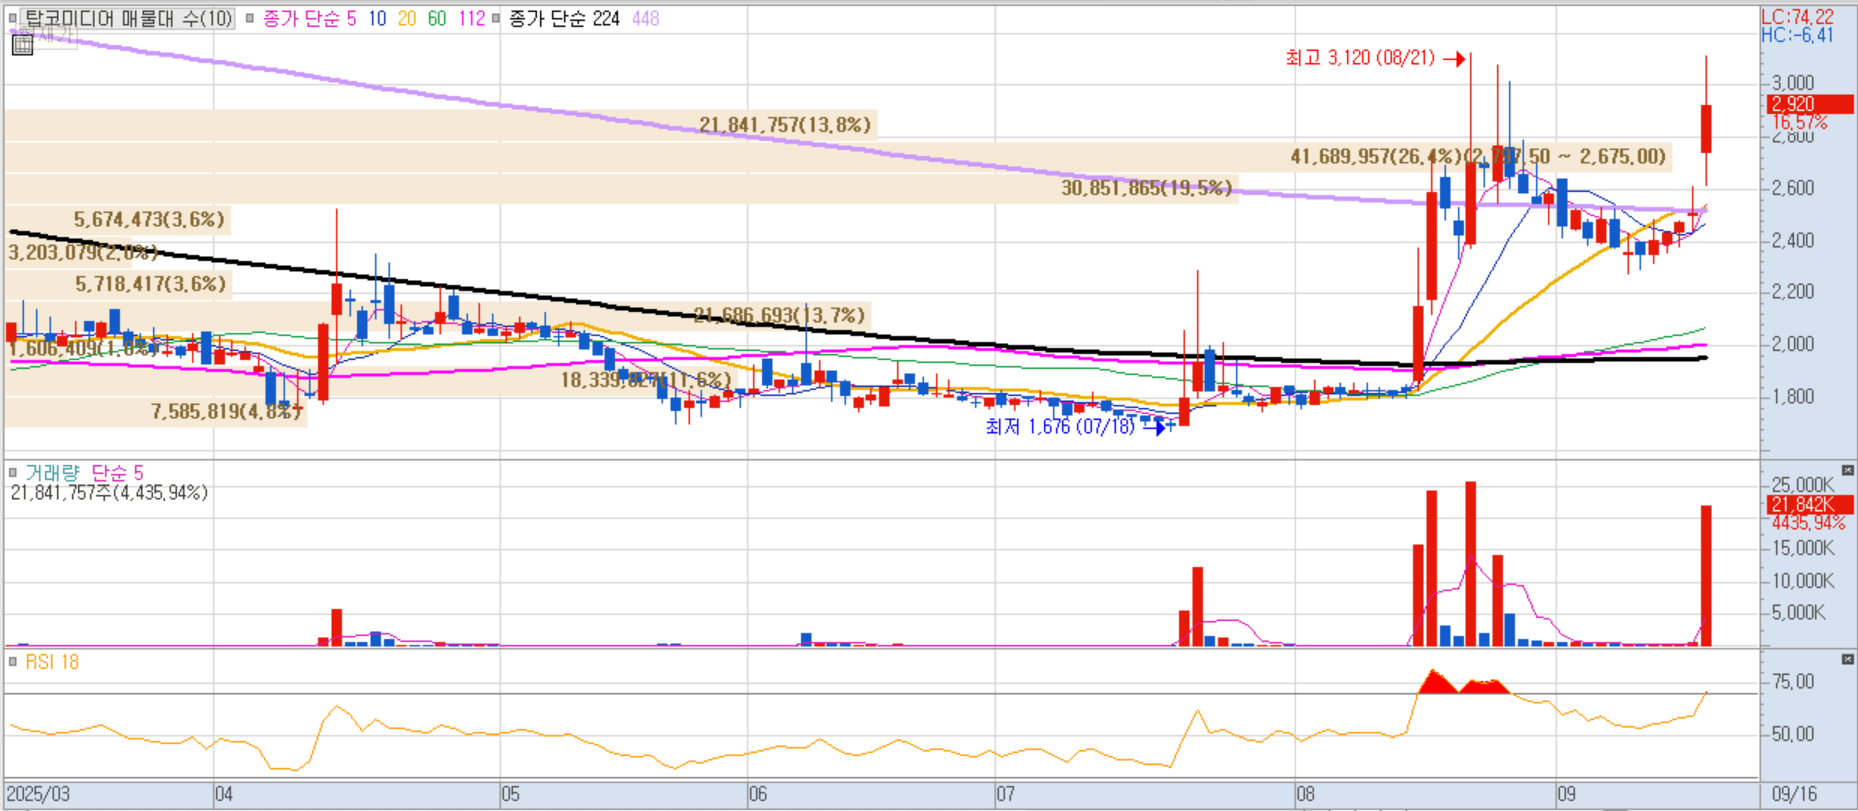
Task: Select the RSI 18 indicator label
Action: click(x=52, y=661)
